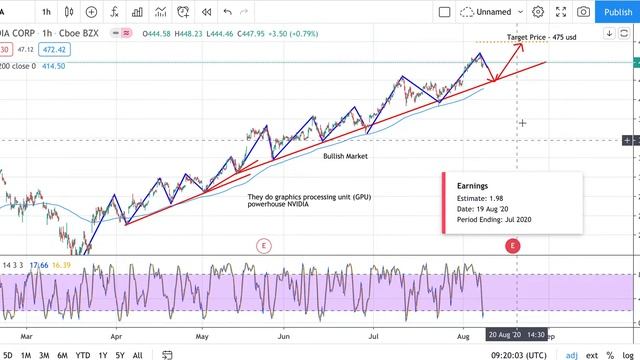Click the moving average value 414.50

point(53,66)
